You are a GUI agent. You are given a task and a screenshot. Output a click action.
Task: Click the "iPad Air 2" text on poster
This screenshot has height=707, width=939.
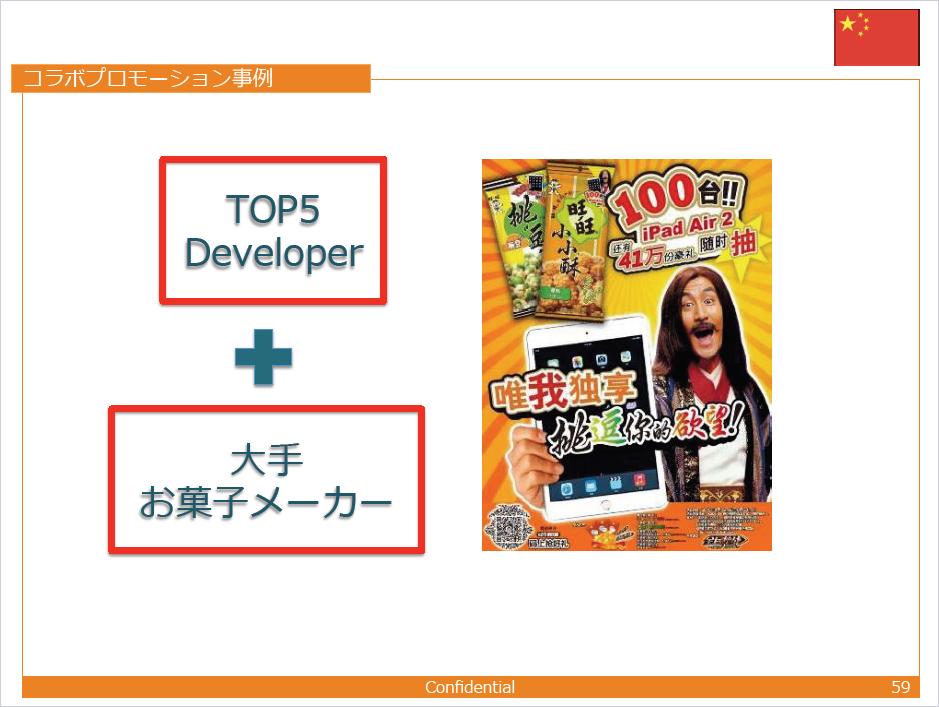pyautogui.click(x=687, y=226)
